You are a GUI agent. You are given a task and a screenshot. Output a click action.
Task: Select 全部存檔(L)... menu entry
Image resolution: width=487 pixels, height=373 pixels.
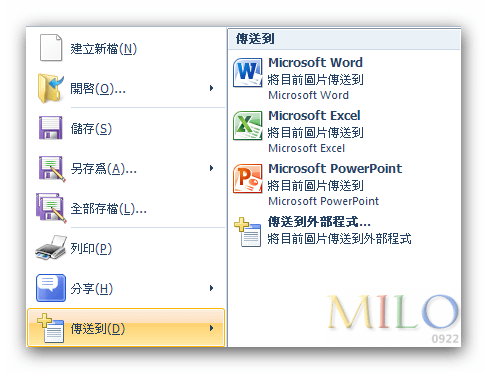[x=126, y=208]
